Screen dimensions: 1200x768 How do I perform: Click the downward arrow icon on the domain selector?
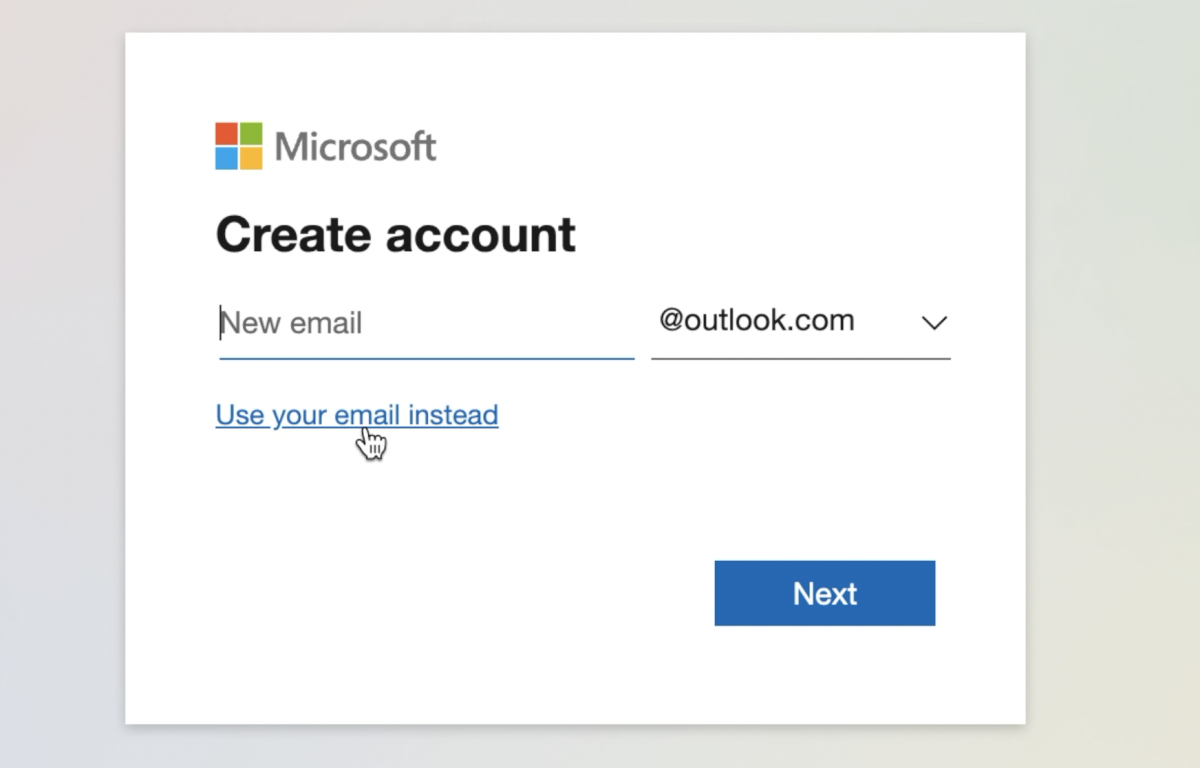pyautogui.click(x=934, y=322)
